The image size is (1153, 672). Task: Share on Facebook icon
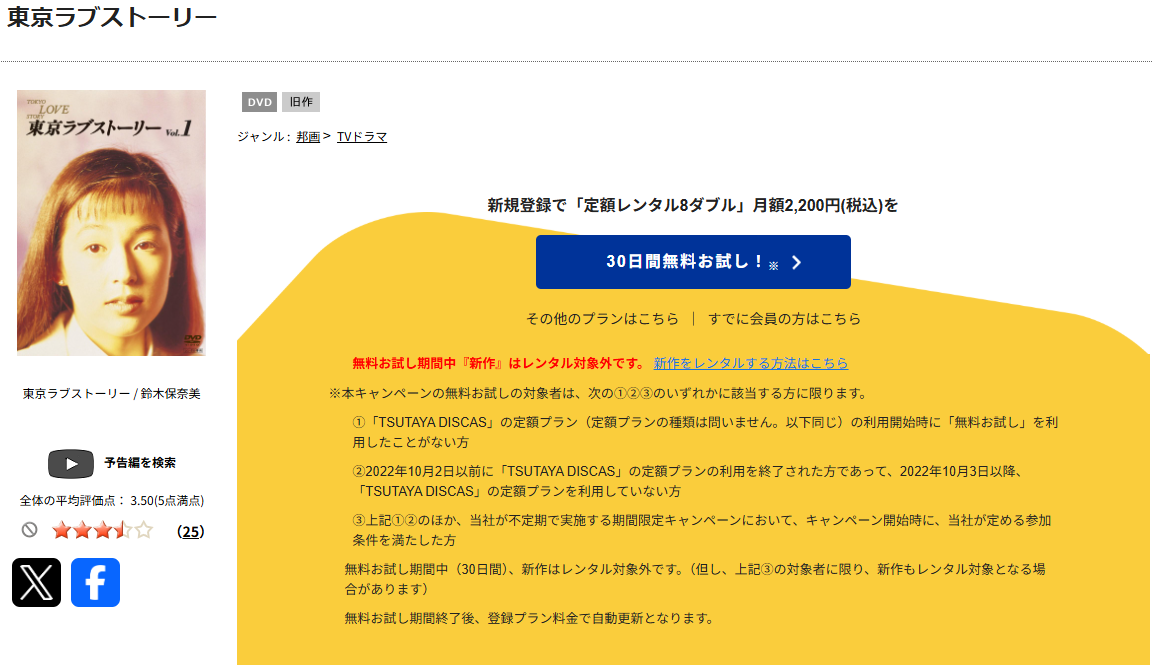click(x=96, y=582)
